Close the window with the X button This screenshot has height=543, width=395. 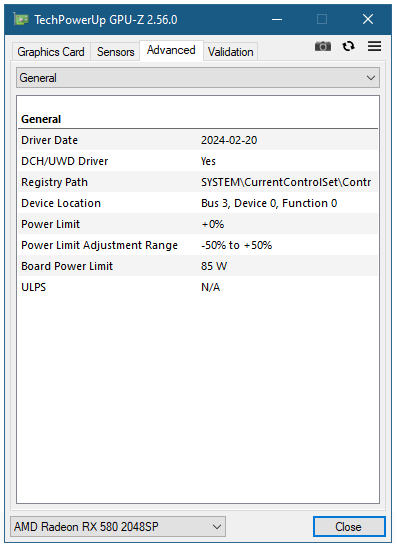point(368,19)
